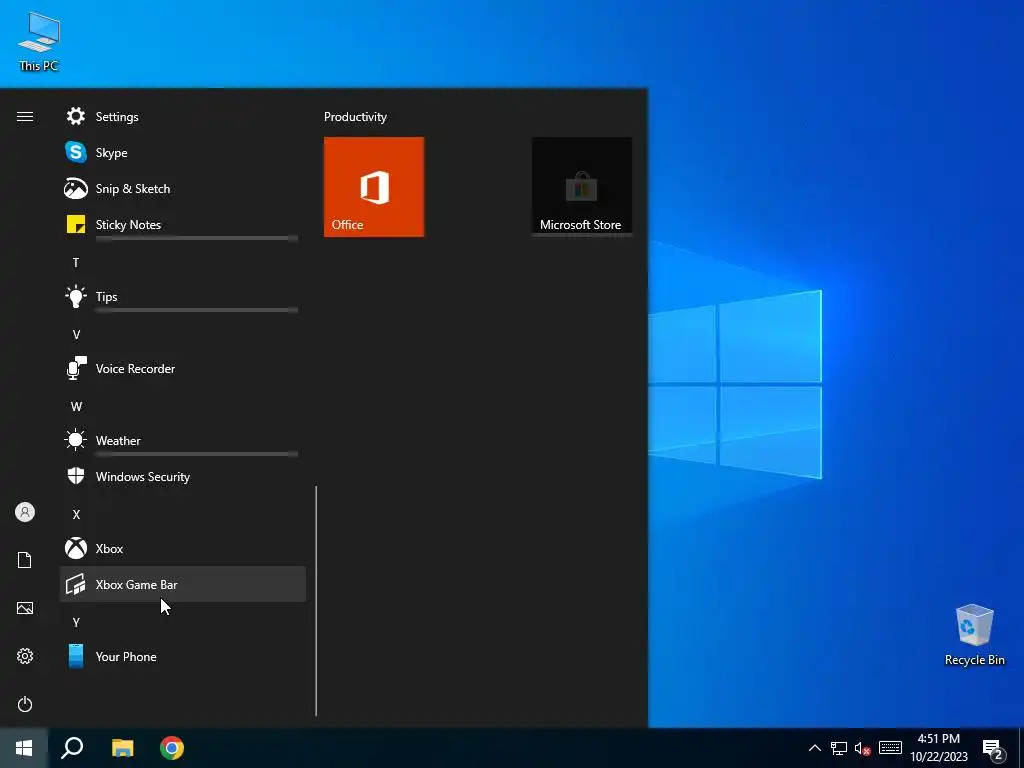Viewport: 1024px width, 768px height.
Task: Open the network status tray icon
Action: pos(839,748)
